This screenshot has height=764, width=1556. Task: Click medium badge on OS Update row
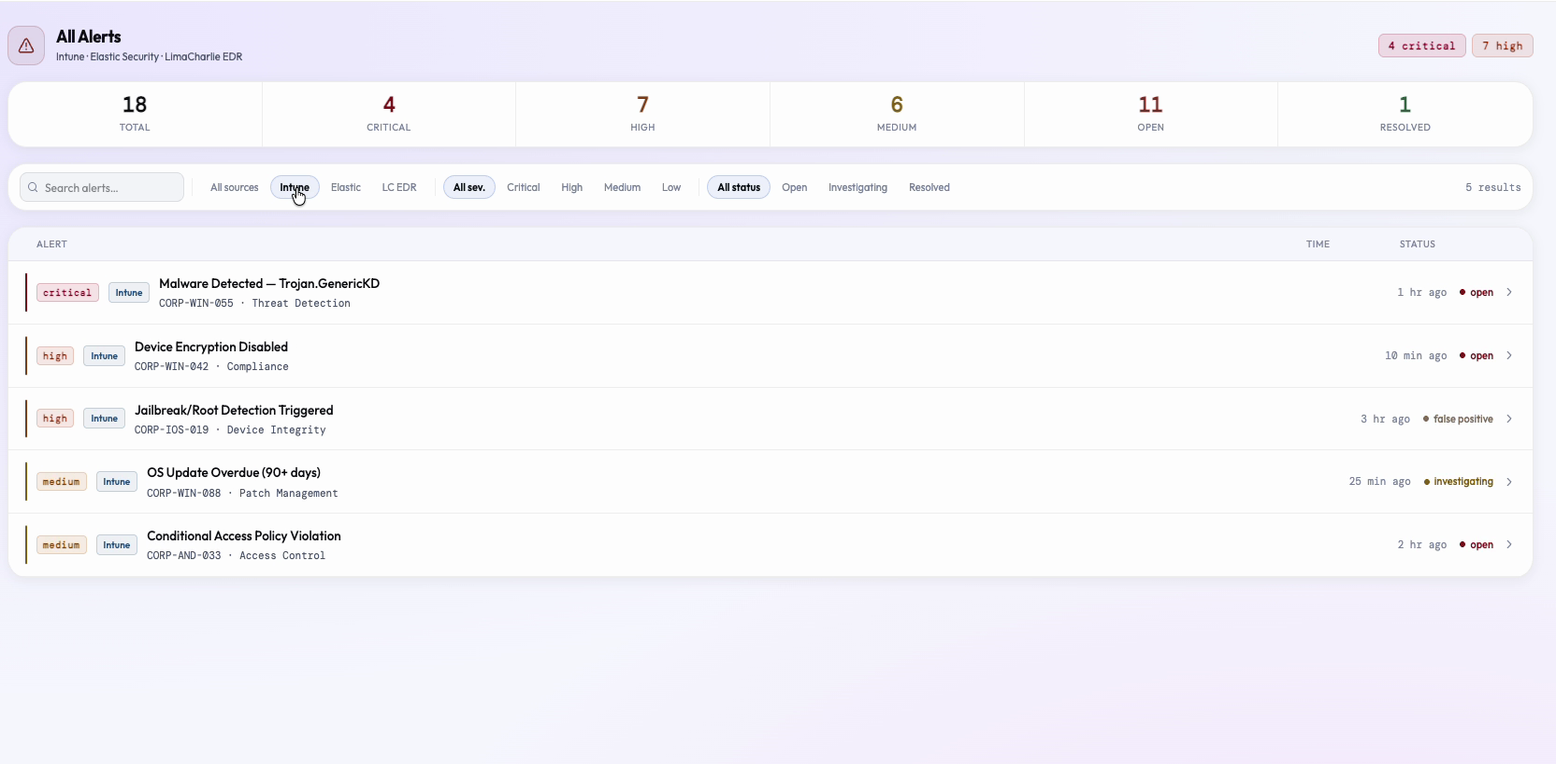61,482
